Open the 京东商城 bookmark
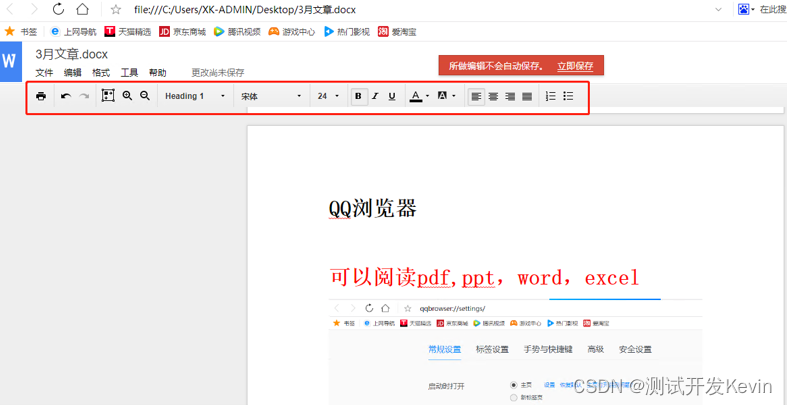This screenshot has width=787, height=405. [x=183, y=32]
